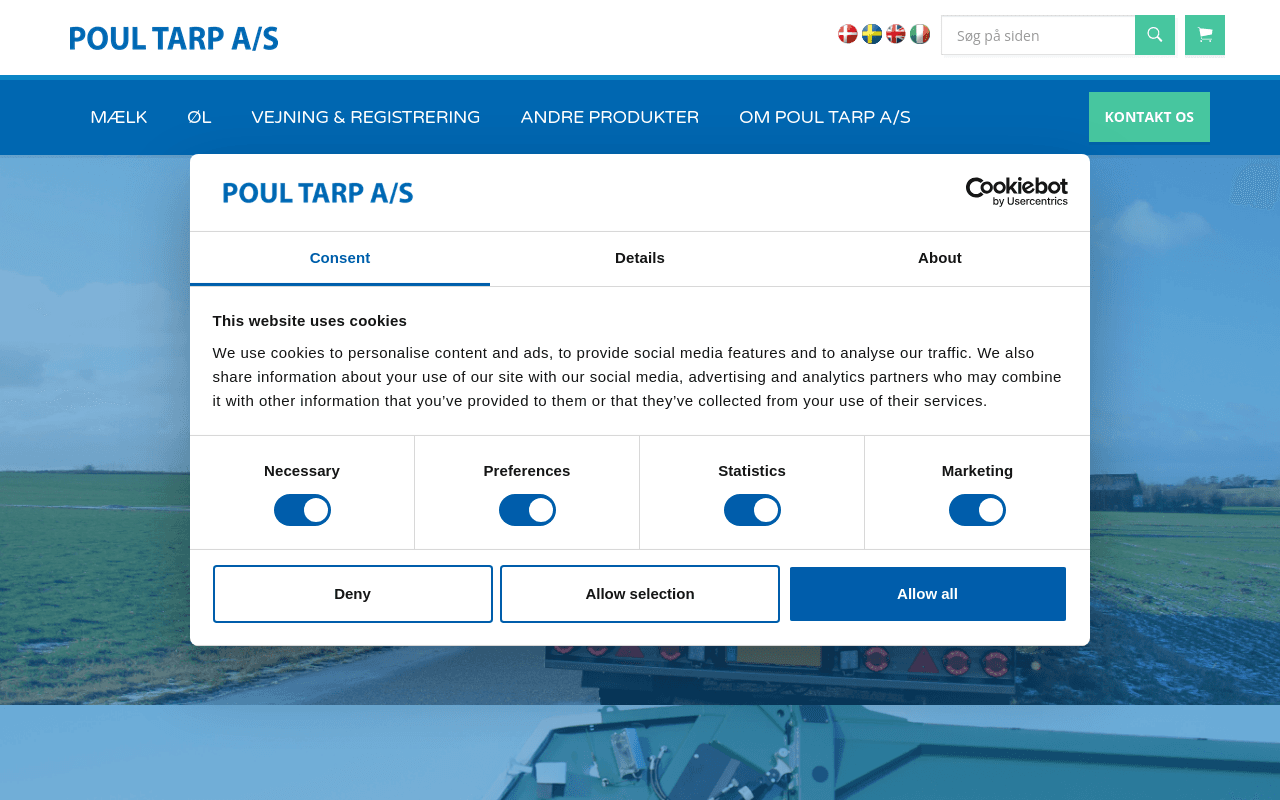Switch to the Details tab
The height and width of the screenshot is (800, 1280).
pyautogui.click(x=640, y=258)
